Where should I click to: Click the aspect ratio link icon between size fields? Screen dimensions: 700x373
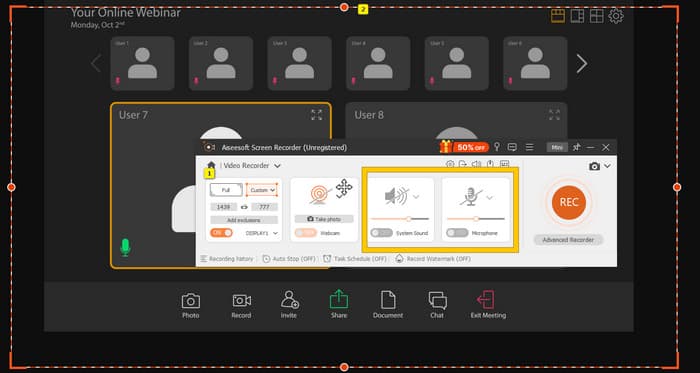point(244,207)
